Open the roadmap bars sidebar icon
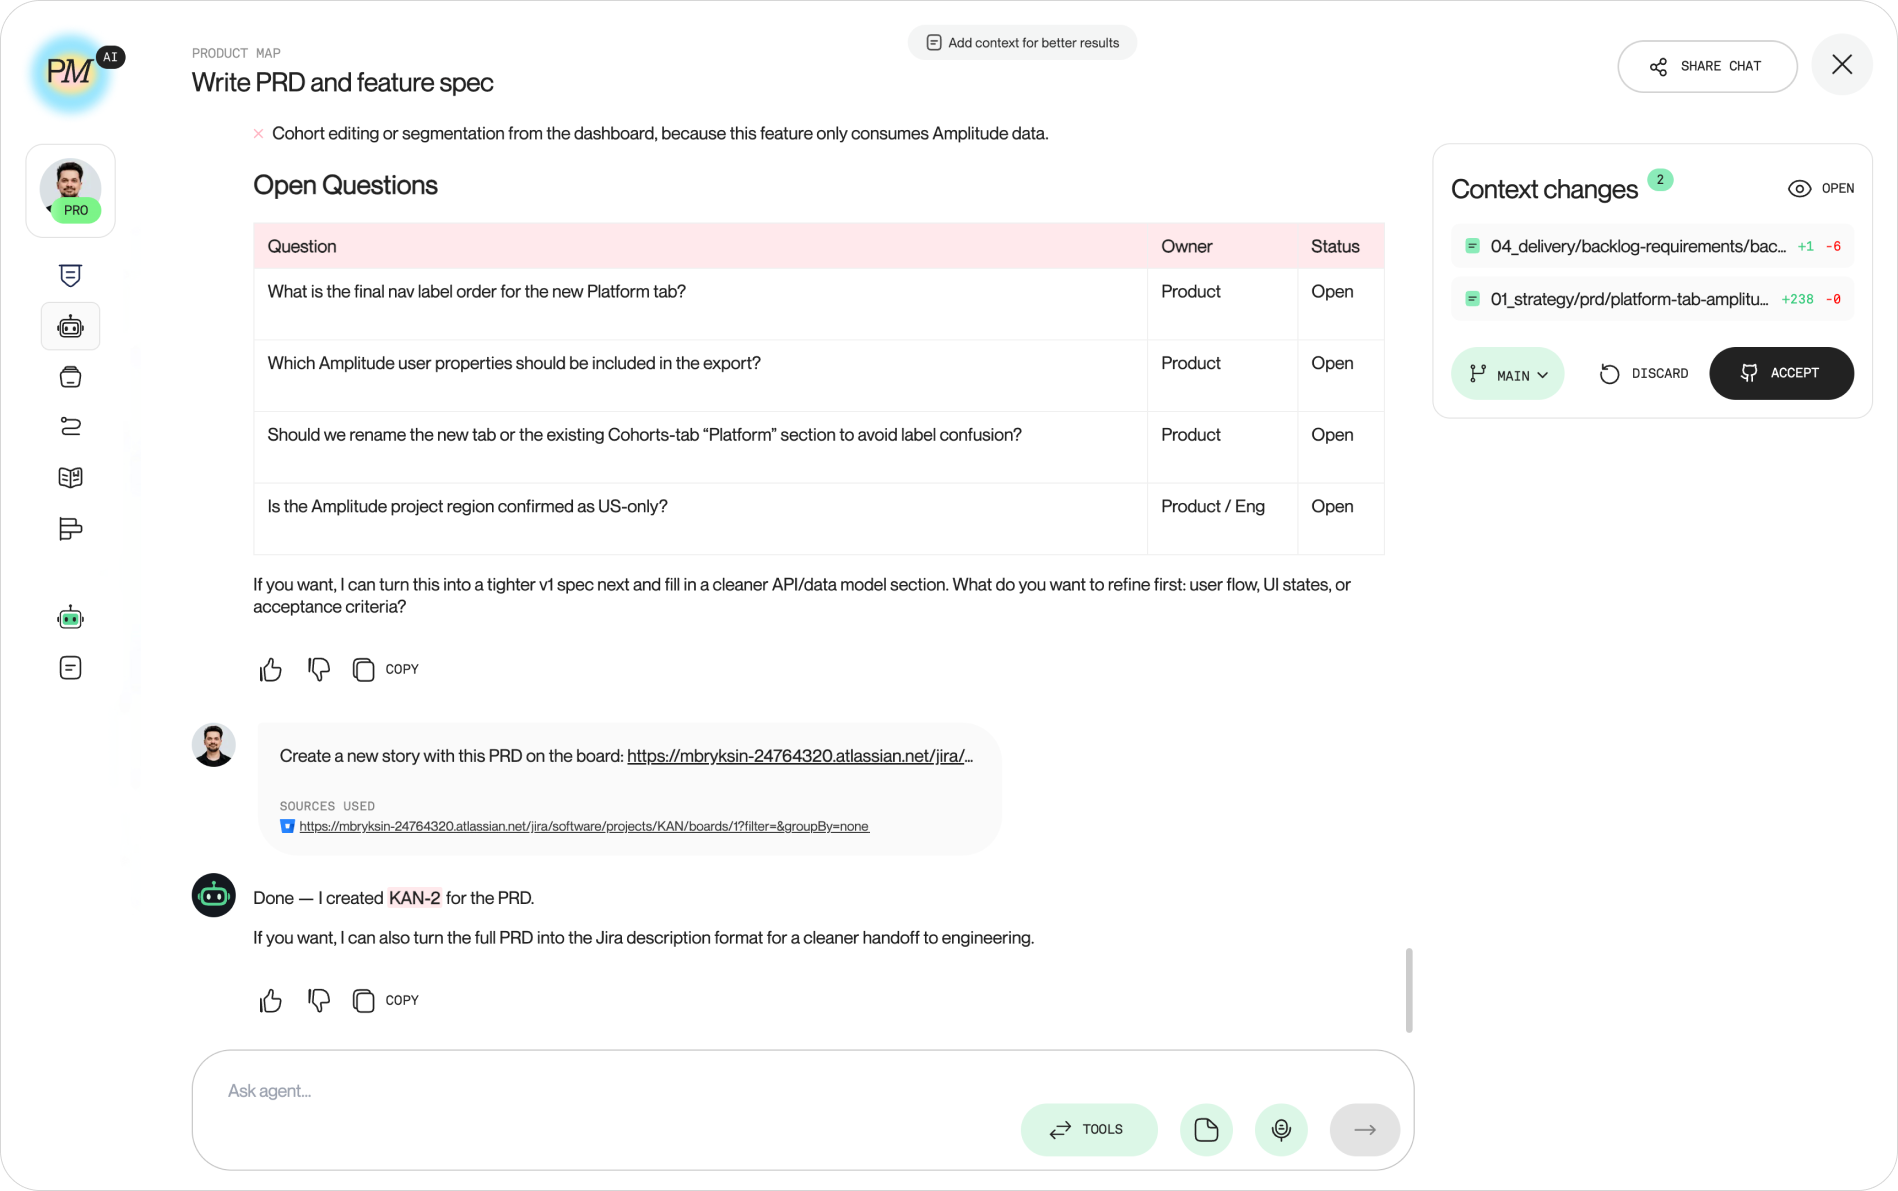Image resolution: width=1898 pixels, height=1191 pixels. point(70,528)
